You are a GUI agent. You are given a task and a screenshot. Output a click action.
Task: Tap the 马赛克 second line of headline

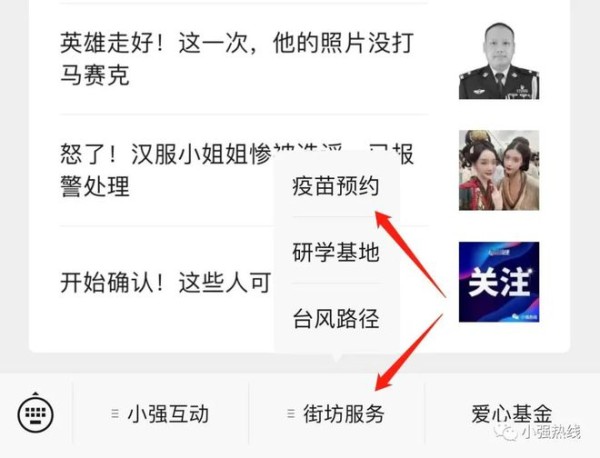[95, 75]
